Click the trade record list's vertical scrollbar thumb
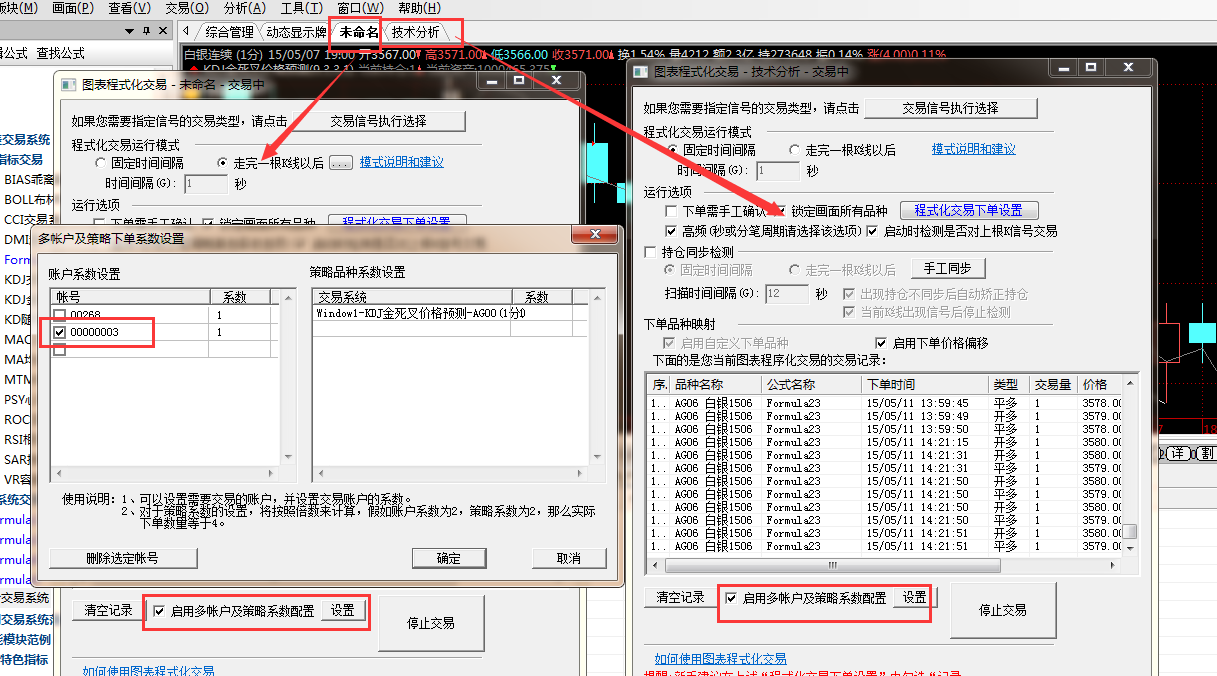Viewport: 1217px width, 676px height. (1129, 532)
